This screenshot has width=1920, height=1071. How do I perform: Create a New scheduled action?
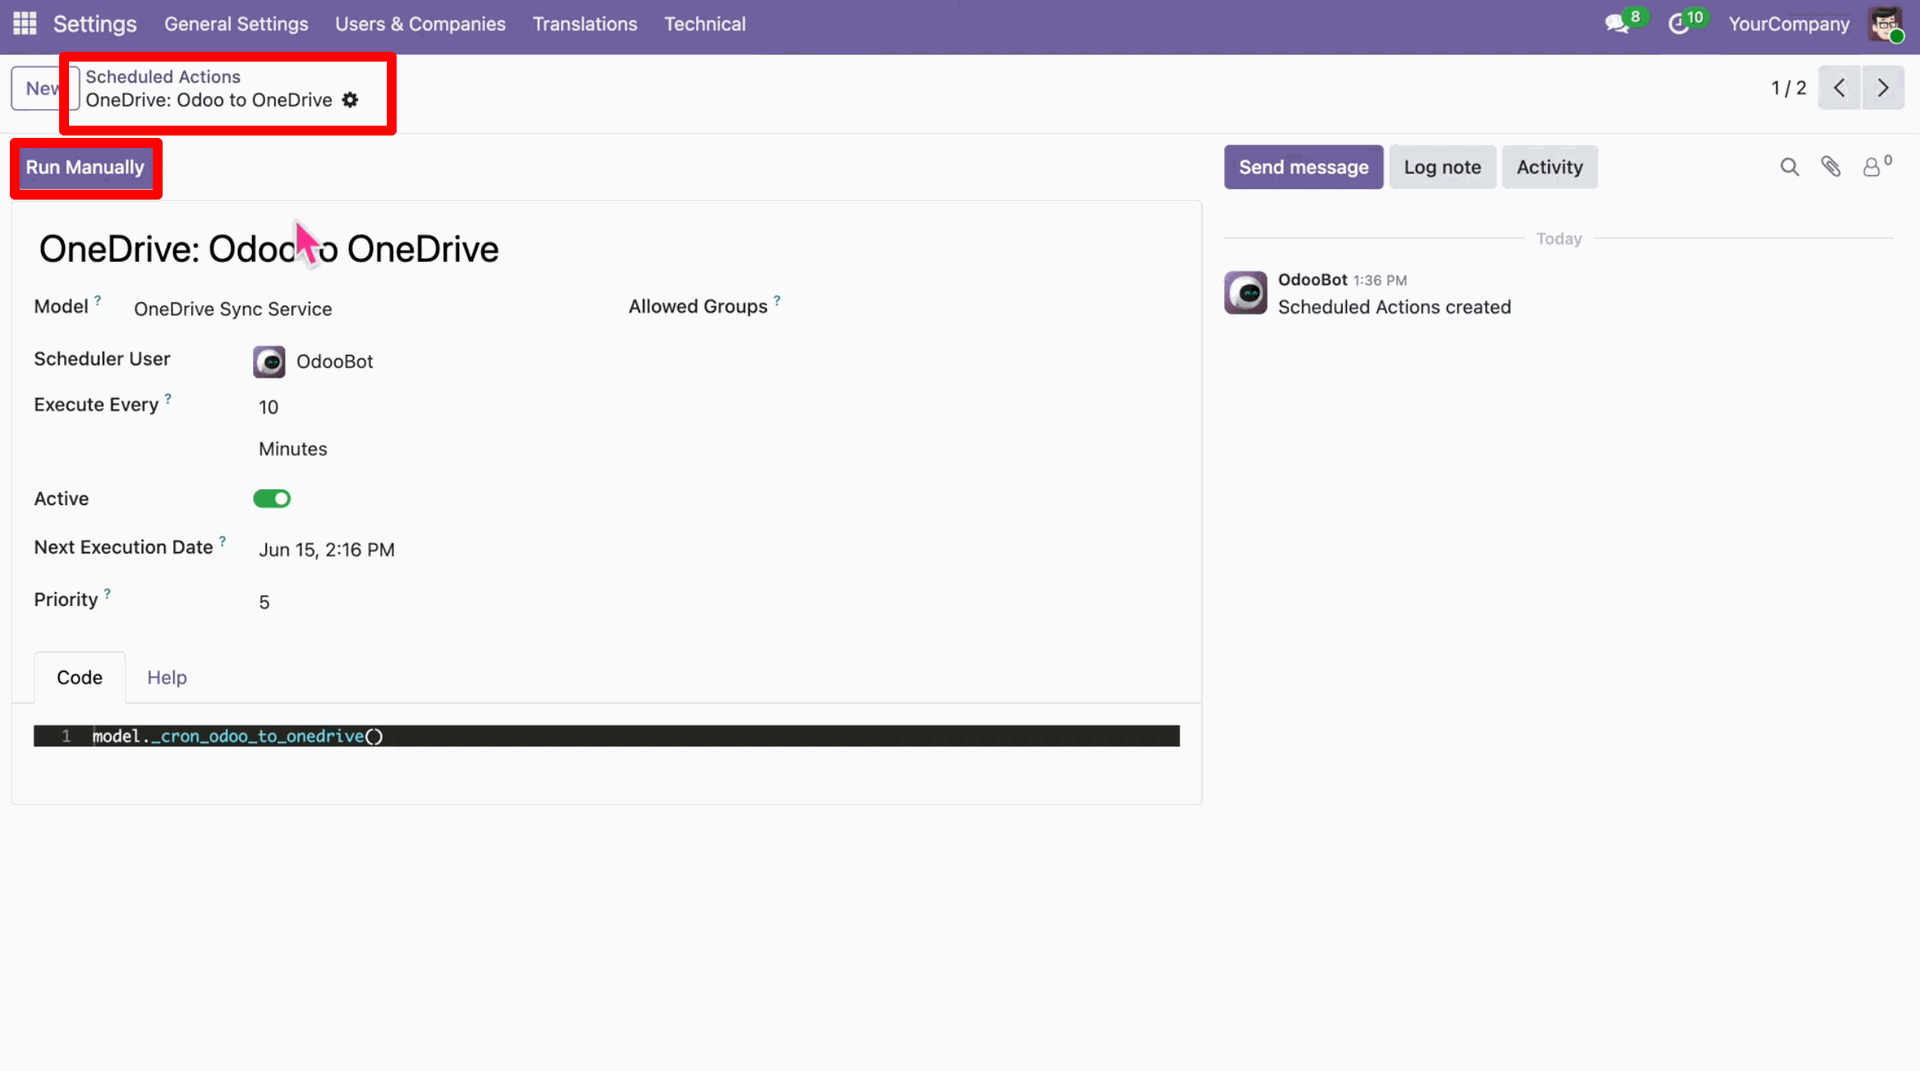pyautogui.click(x=44, y=88)
